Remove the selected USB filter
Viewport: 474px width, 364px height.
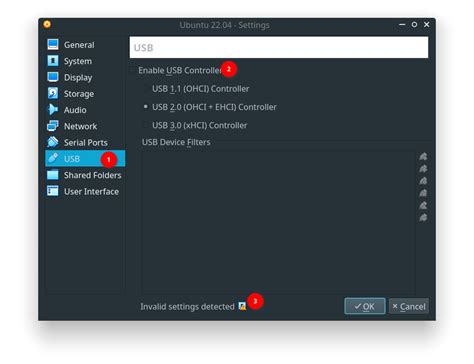point(423,193)
